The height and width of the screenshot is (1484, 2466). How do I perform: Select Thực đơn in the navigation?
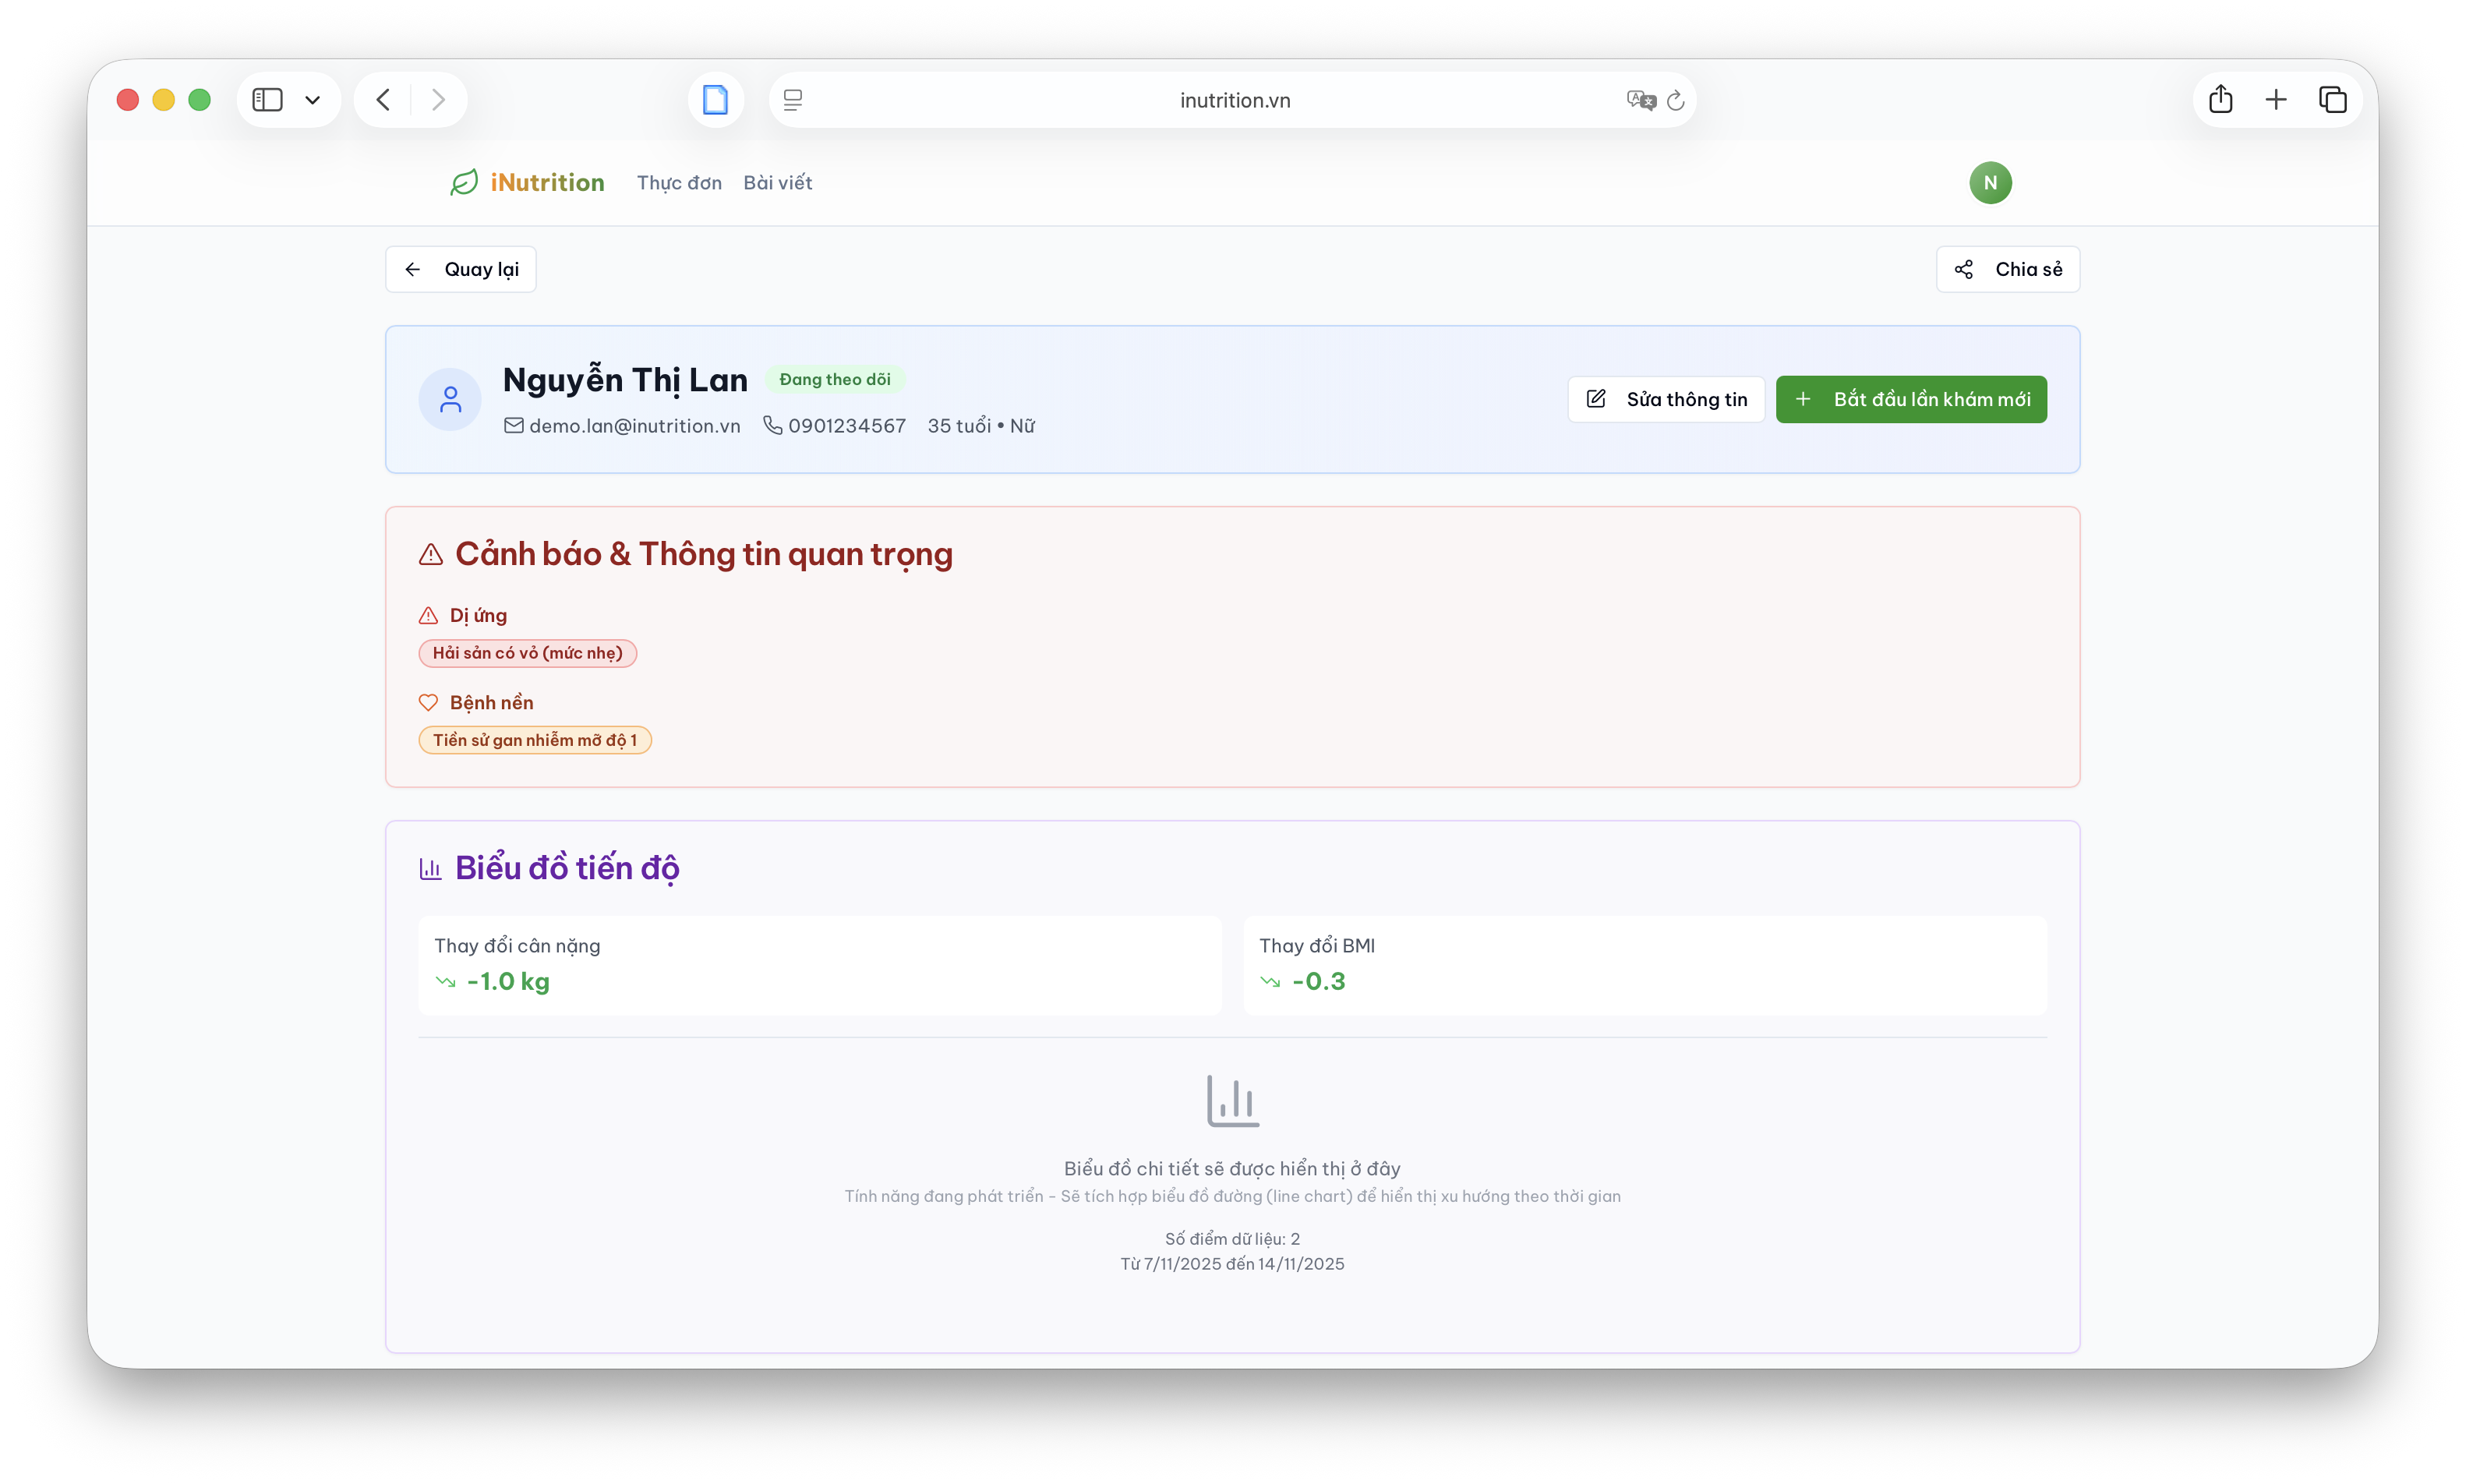click(679, 182)
